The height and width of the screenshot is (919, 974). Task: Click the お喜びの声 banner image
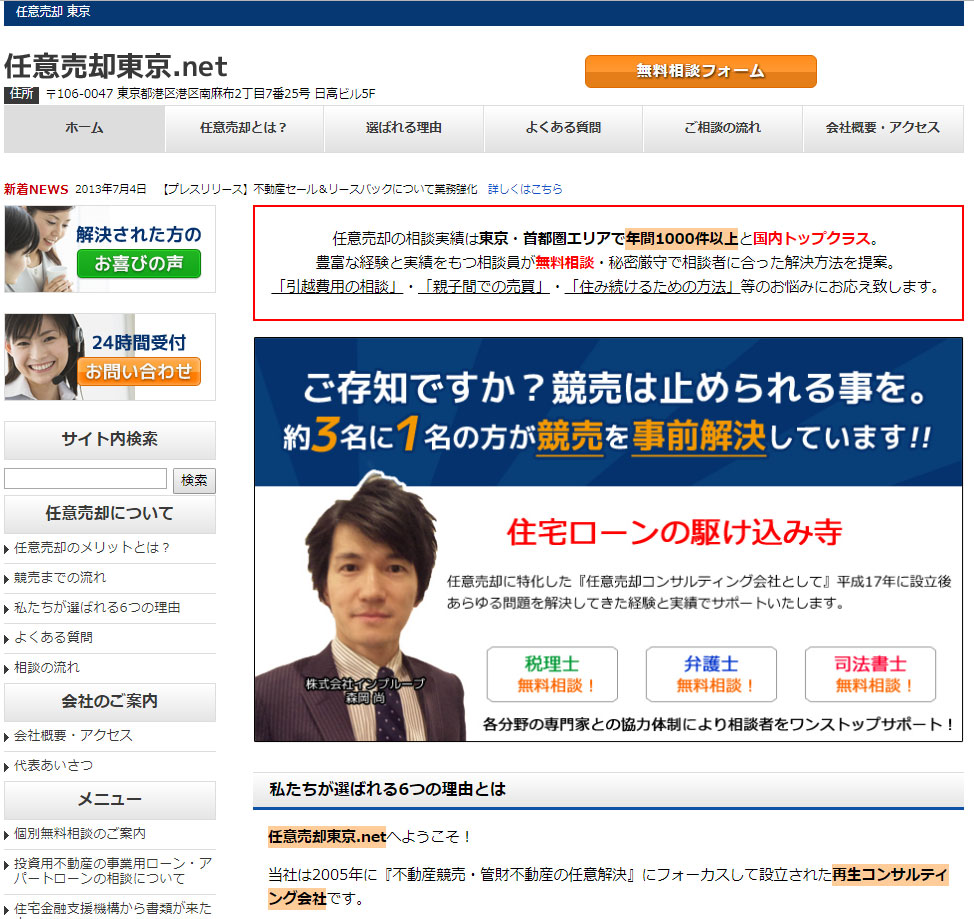(x=110, y=249)
